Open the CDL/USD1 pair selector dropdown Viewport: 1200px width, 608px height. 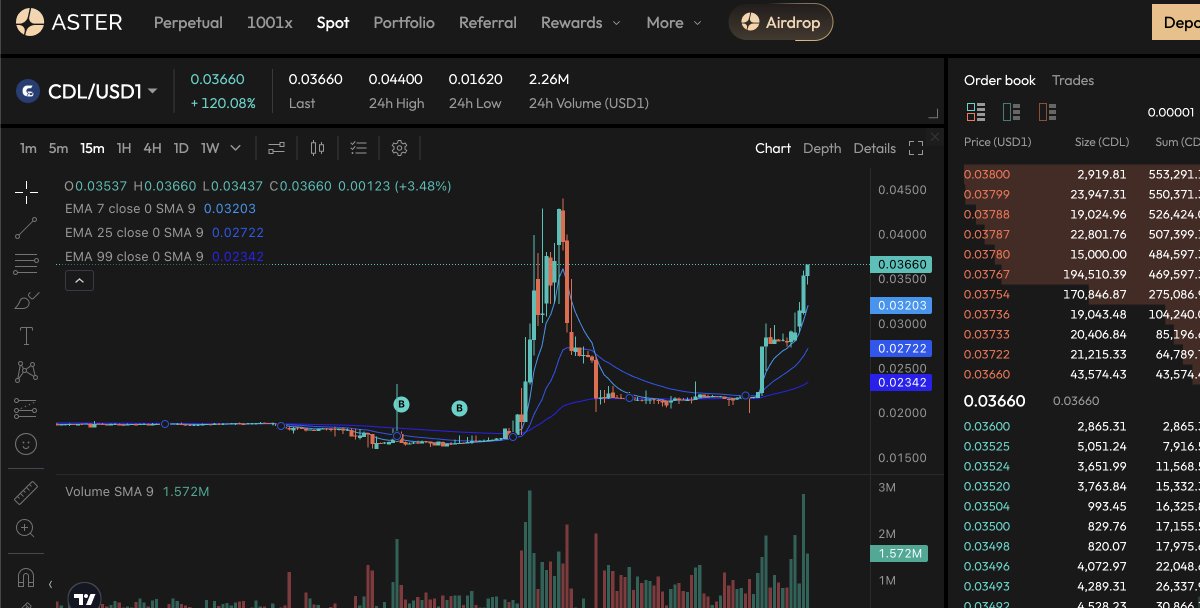[x=103, y=92]
